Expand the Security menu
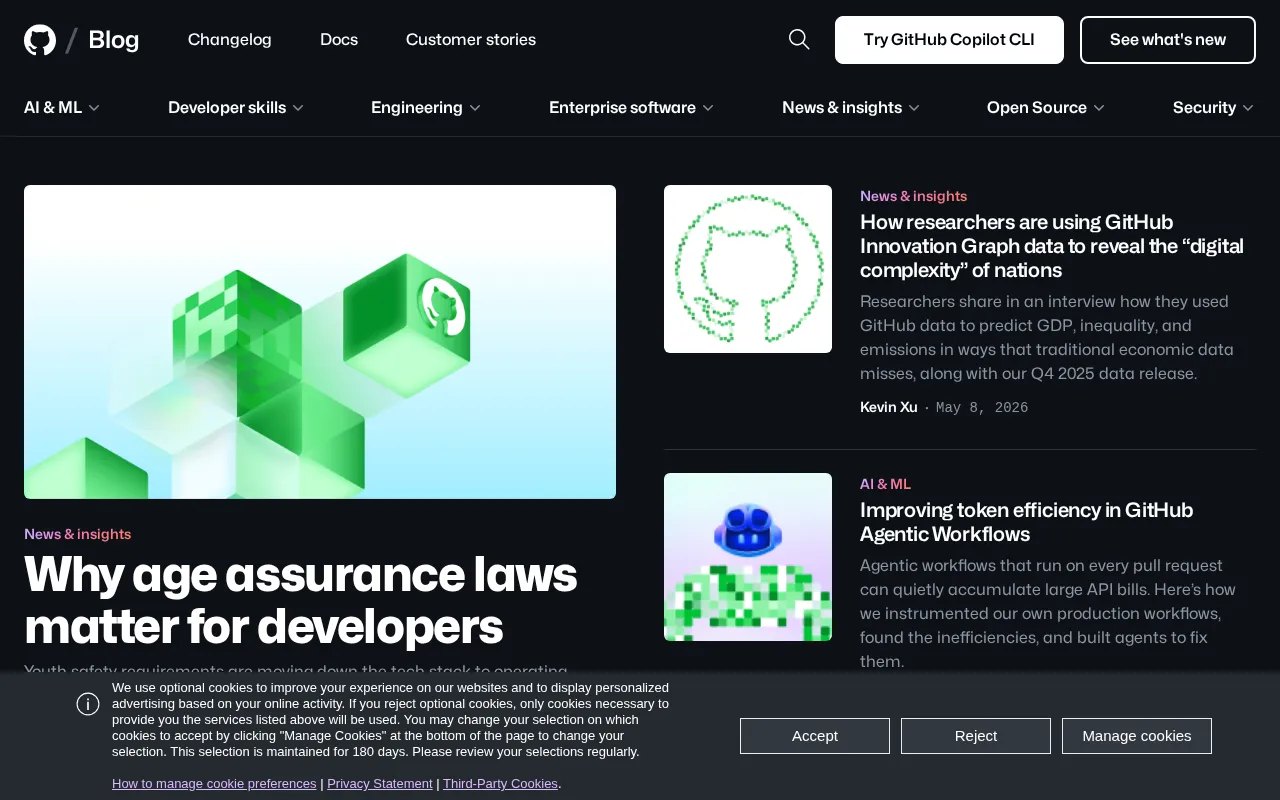 (x=1213, y=107)
